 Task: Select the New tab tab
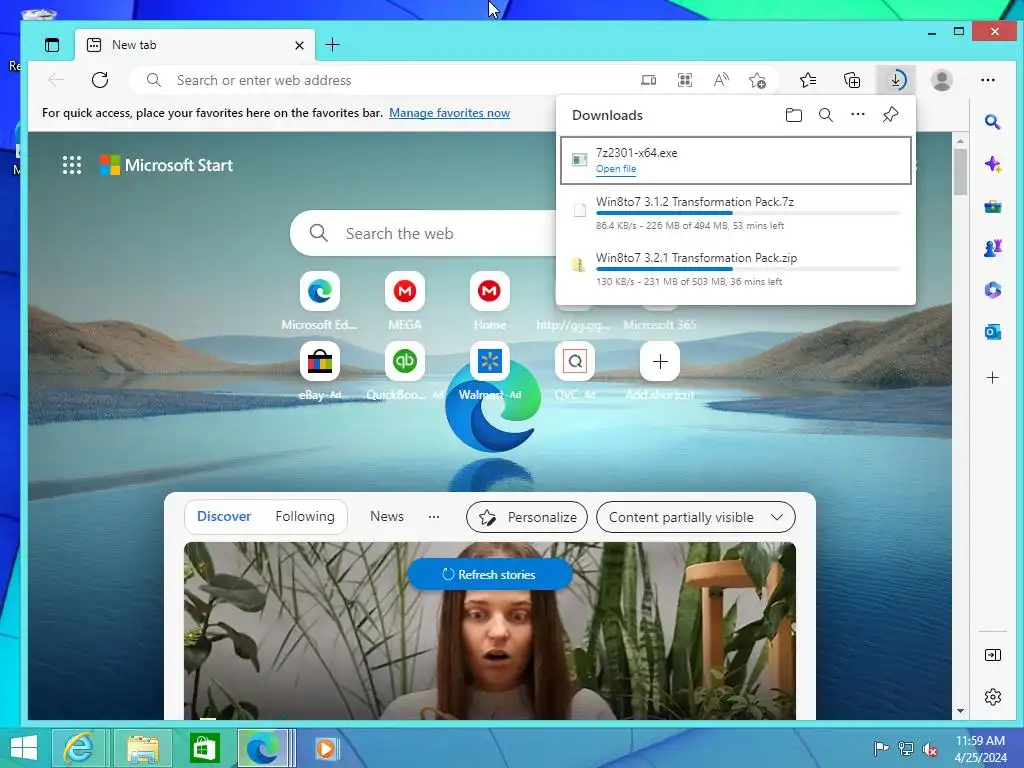click(x=195, y=45)
